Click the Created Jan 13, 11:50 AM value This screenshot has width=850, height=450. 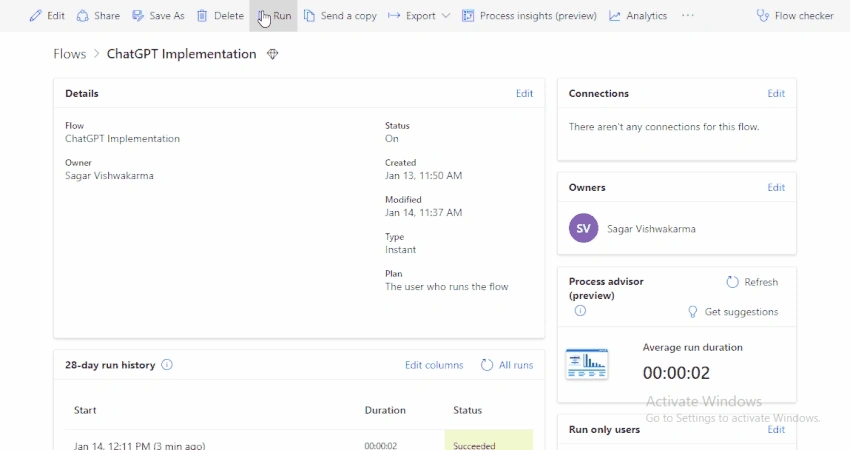pyautogui.click(x=423, y=176)
